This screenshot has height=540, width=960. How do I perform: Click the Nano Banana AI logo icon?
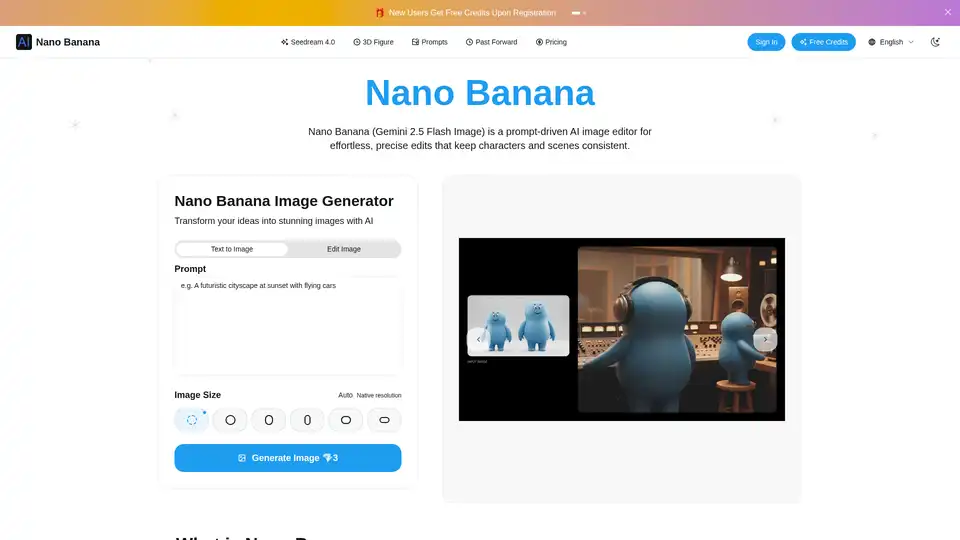coord(24,42)
